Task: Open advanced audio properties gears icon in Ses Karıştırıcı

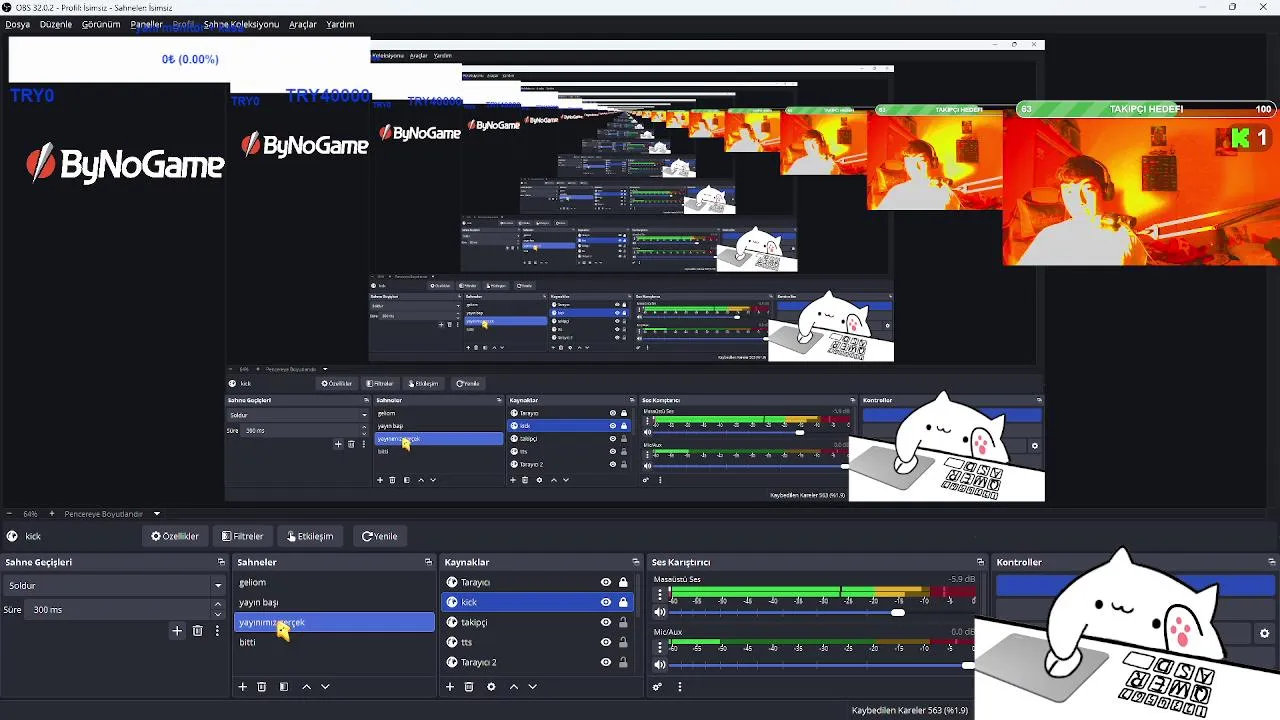Action: pos(657,687)
